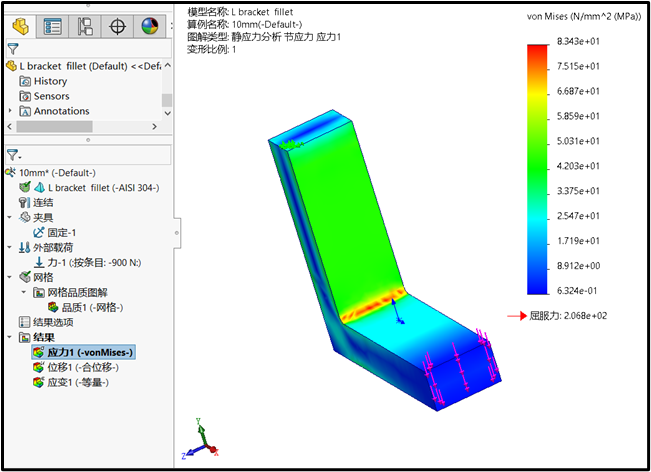
Task: Collapse the 夹具 fixtures node
Action: pyautogui.click(x=11, y=217)
